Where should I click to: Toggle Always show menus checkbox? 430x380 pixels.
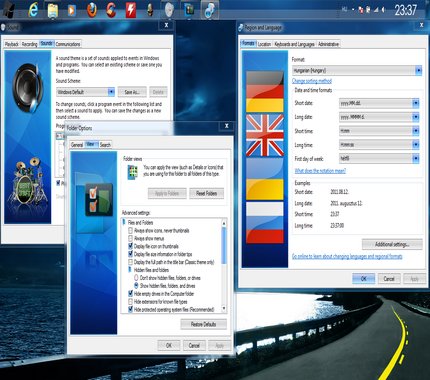pos(131,238)
